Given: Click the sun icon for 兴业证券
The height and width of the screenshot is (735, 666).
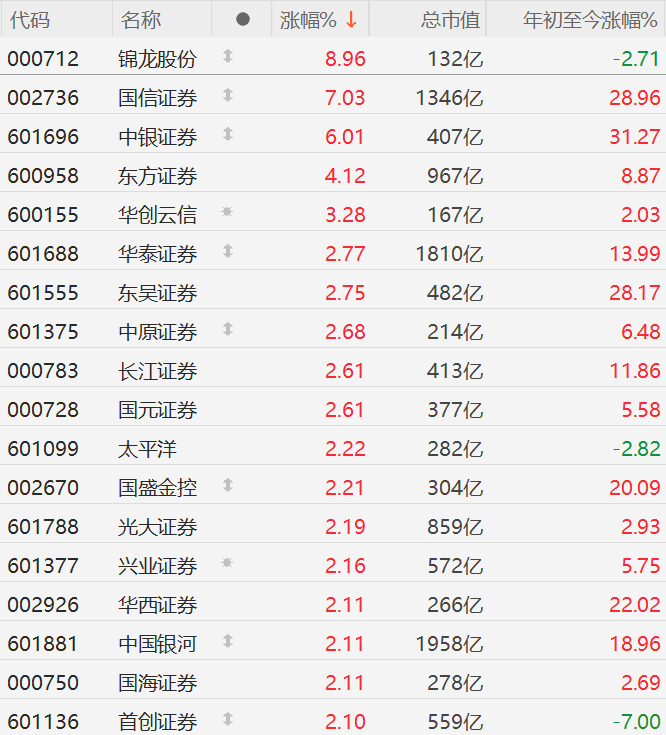Looking at the screenshot, I should click(x=227, y=562).
